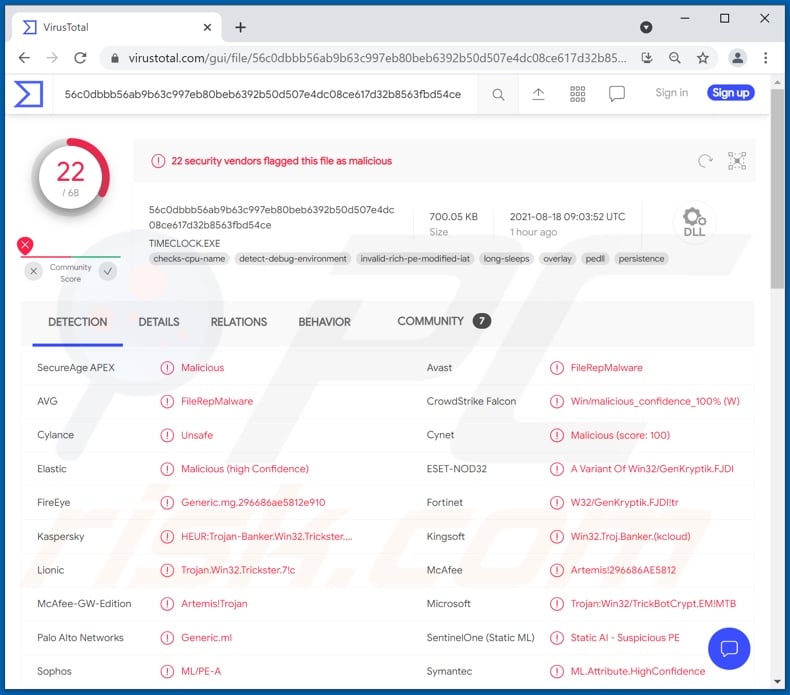Click the zoom magnifier icon in address bar
This screenshot has height=695, width=790.
[675, 58]
